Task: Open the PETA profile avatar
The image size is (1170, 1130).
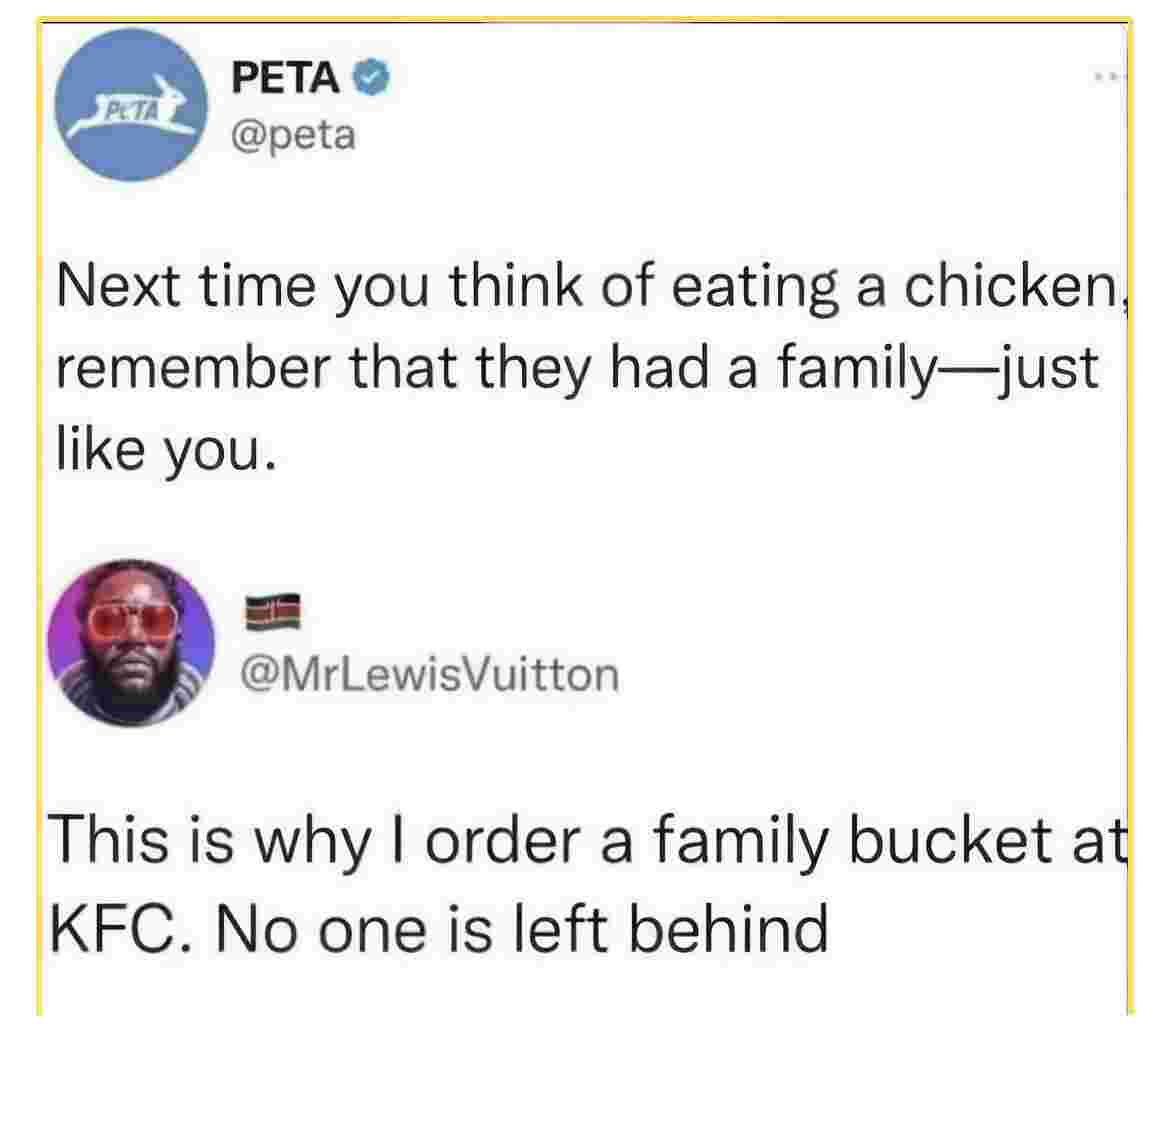Action: (132, 104)
